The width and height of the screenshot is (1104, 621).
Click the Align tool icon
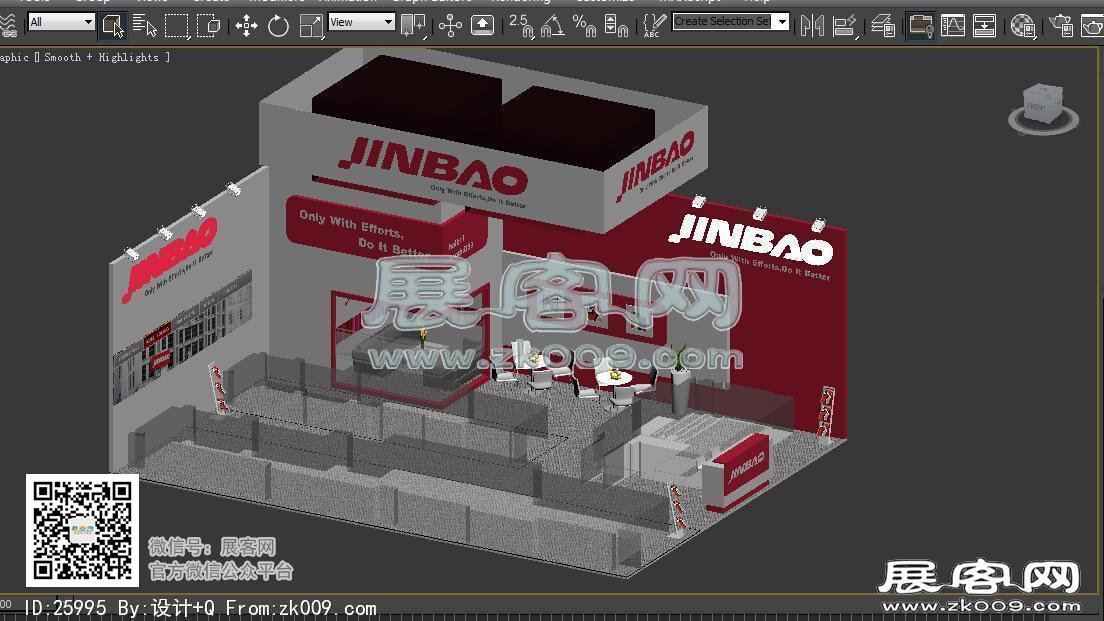tap(843, 26)
